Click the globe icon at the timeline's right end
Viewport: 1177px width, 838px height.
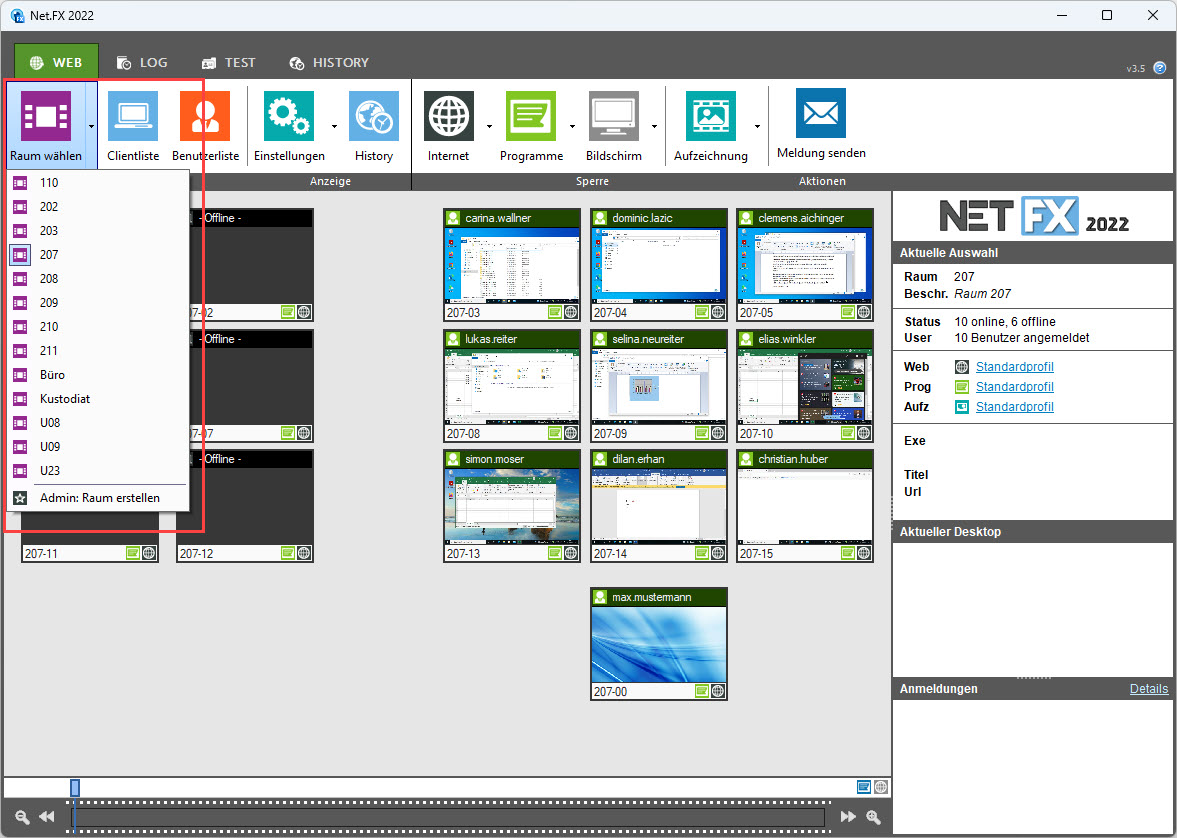(880, 787)
